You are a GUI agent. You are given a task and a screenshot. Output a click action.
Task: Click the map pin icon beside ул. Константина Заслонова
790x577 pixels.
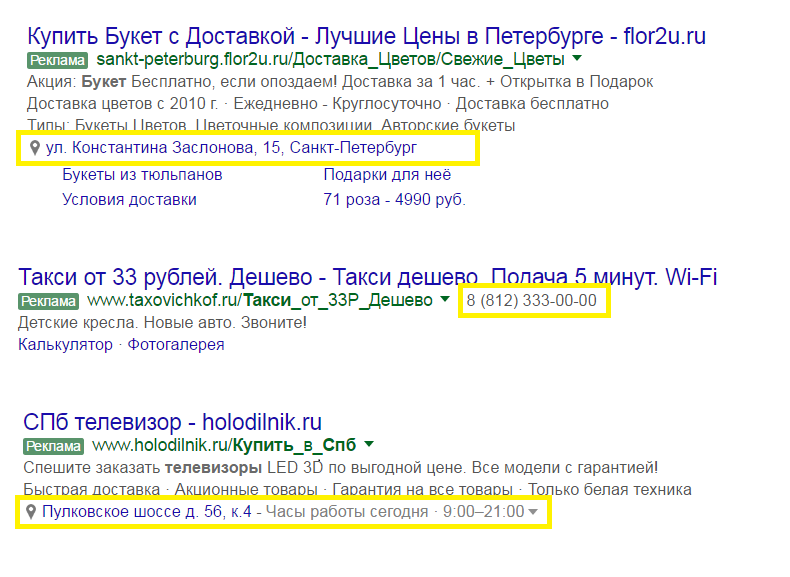tap(35, 149)
